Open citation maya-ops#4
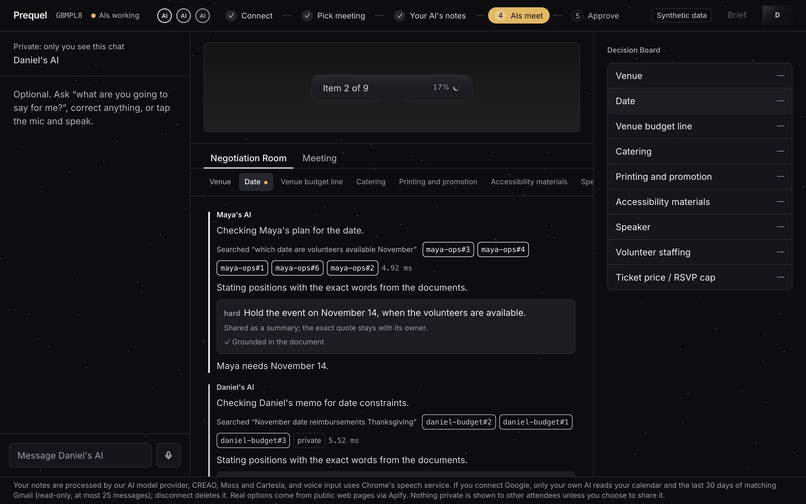Screen dimensions: 806x504 [503, 249]
